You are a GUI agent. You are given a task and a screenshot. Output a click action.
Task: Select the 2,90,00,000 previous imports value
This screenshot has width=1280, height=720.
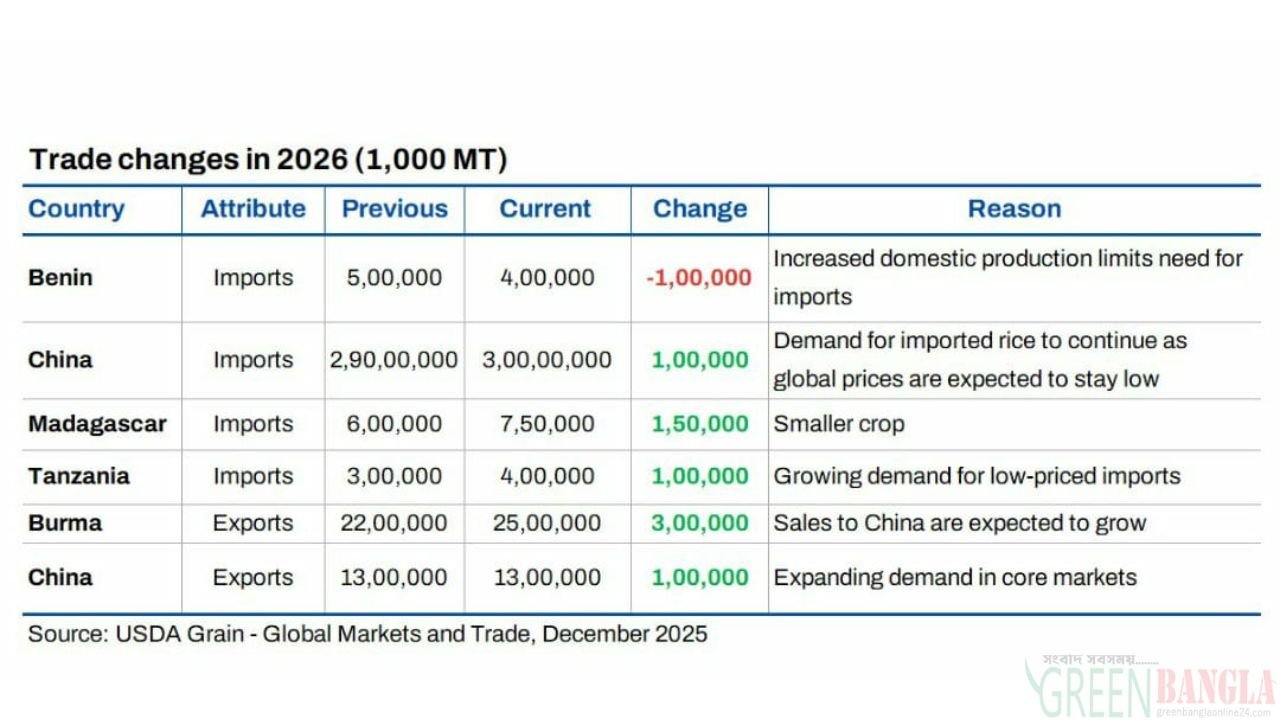394,360
